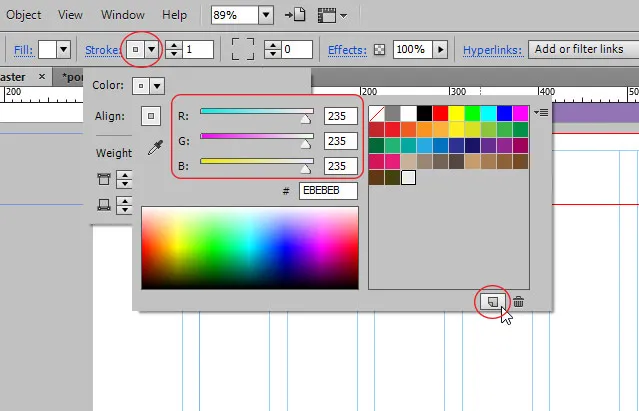639x411 pixels.
Task: Open the zoom level 89% dropdown
Action: click(x=265, y=15)
